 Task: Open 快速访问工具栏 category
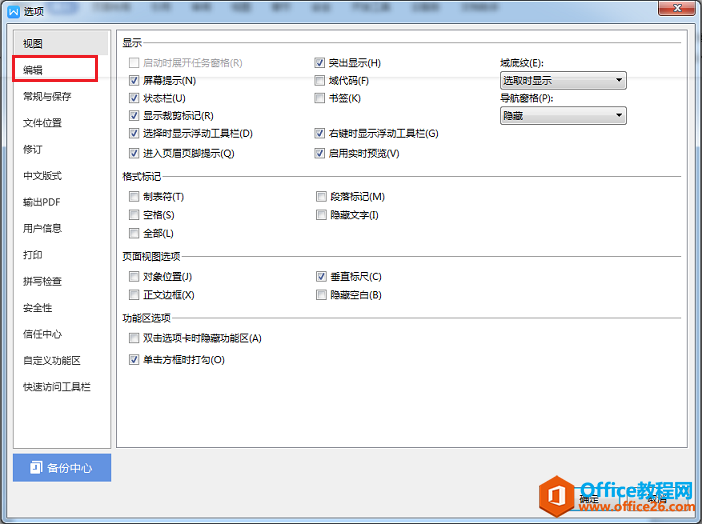point(57,387)
